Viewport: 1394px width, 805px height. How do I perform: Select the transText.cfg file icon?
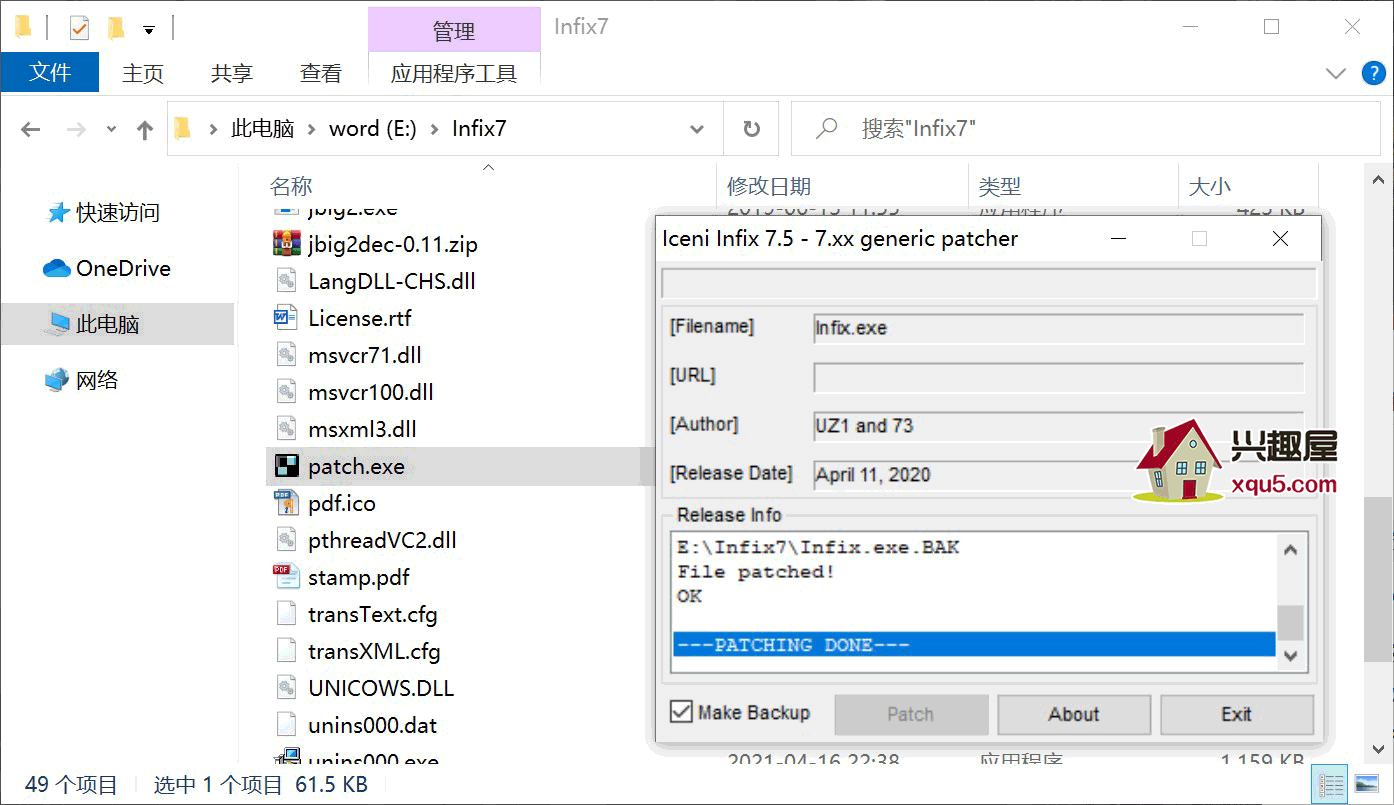pyautogui.click(x=286, y=614)
